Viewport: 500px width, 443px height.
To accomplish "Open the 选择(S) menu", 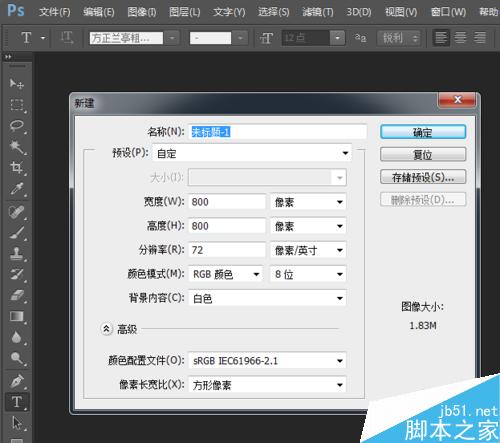I will tap(274, 12).
